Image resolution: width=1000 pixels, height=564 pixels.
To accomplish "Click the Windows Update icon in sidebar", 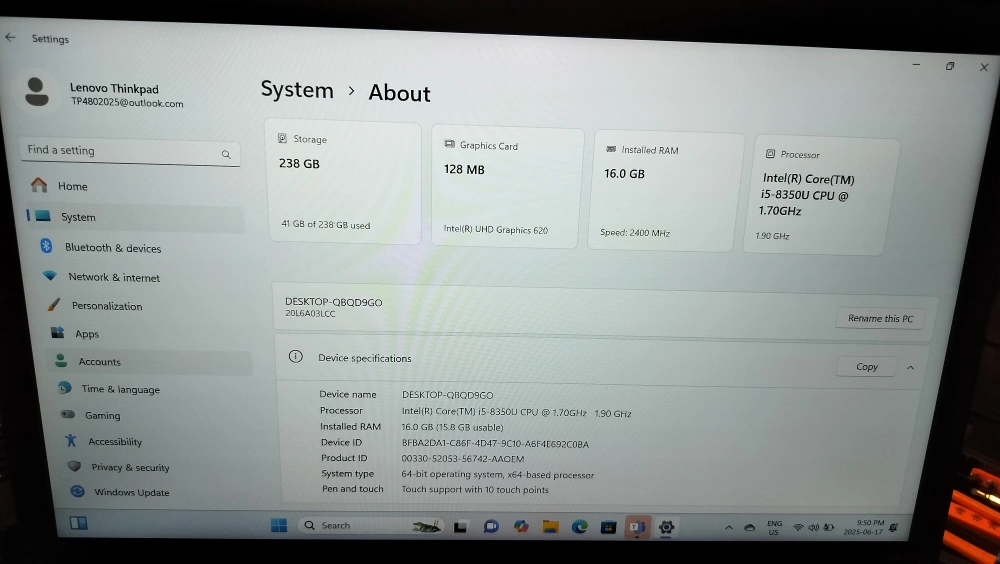I will tap(77, 491).
